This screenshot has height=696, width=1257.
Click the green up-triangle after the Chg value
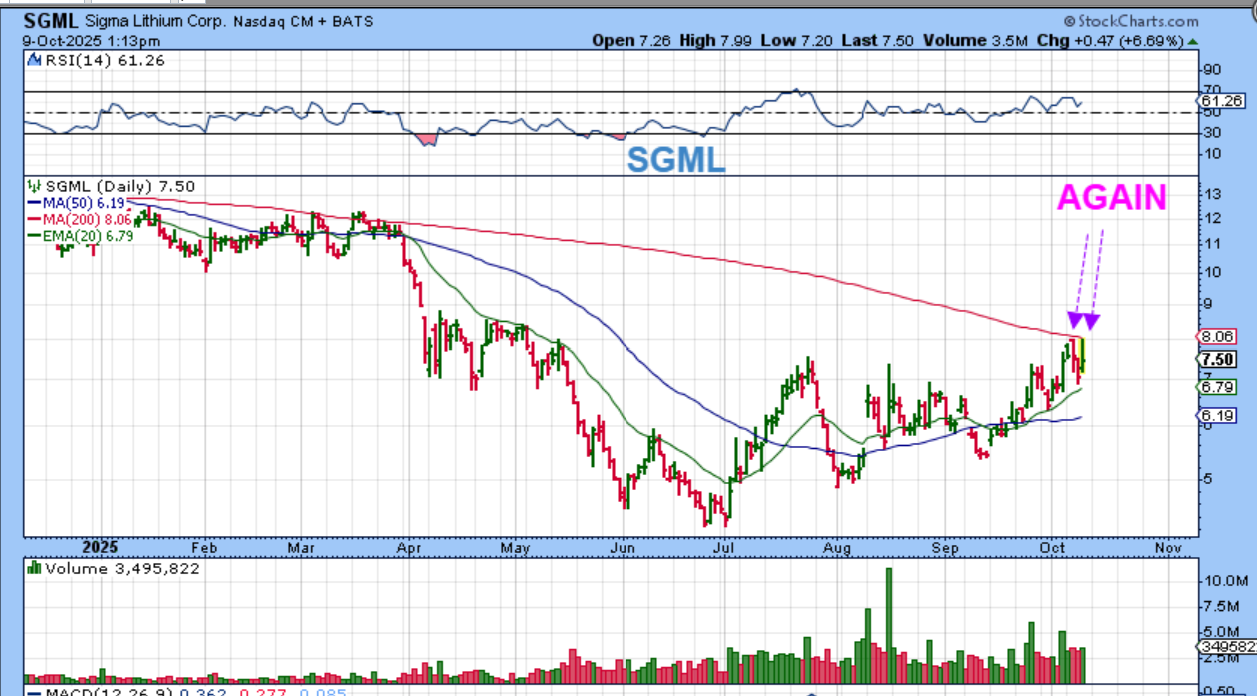(x=1191, y=41)
